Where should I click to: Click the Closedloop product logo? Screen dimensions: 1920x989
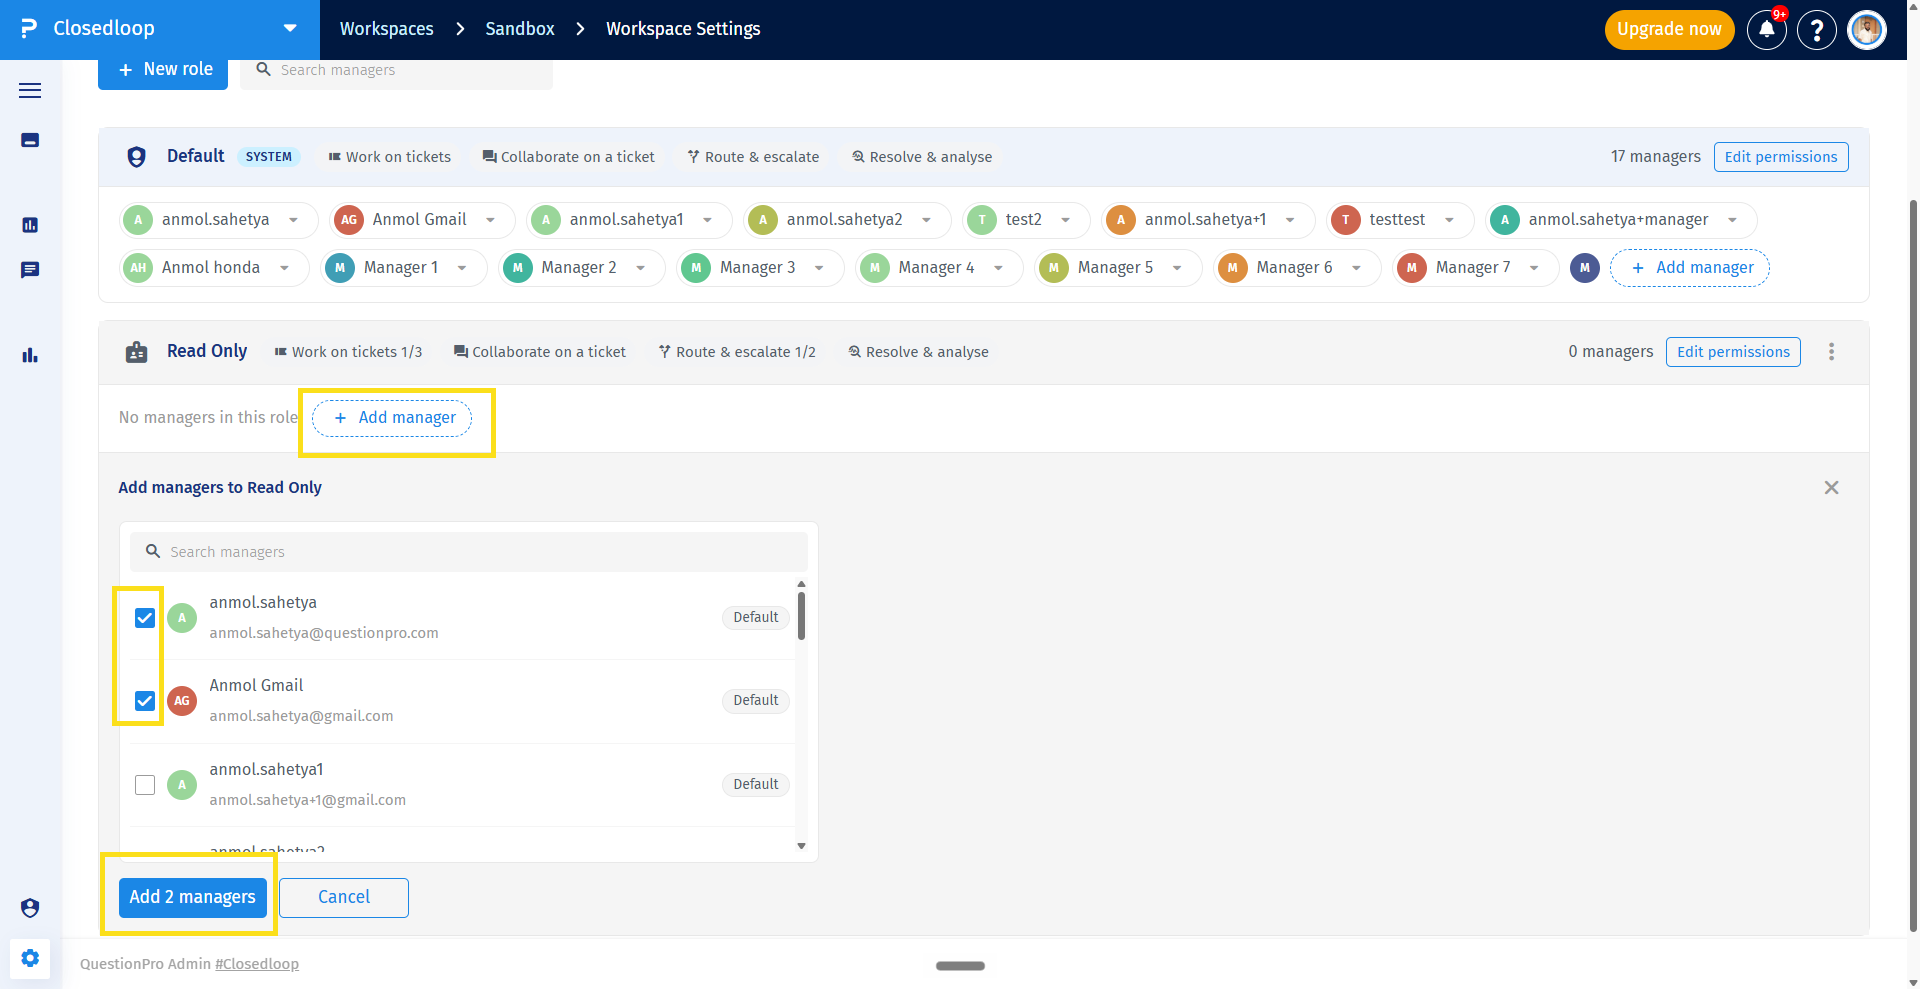(29, 29)
